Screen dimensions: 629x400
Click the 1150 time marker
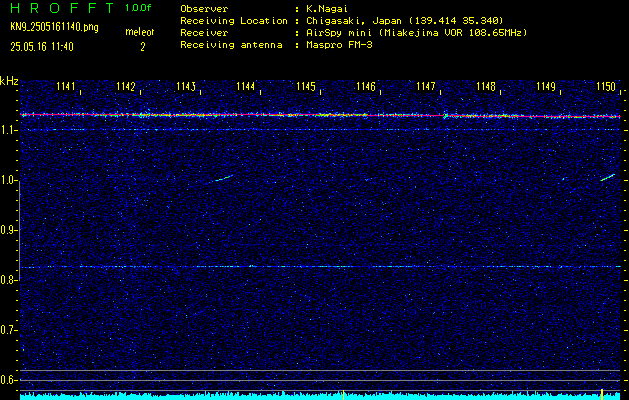(x=606, y=87)
